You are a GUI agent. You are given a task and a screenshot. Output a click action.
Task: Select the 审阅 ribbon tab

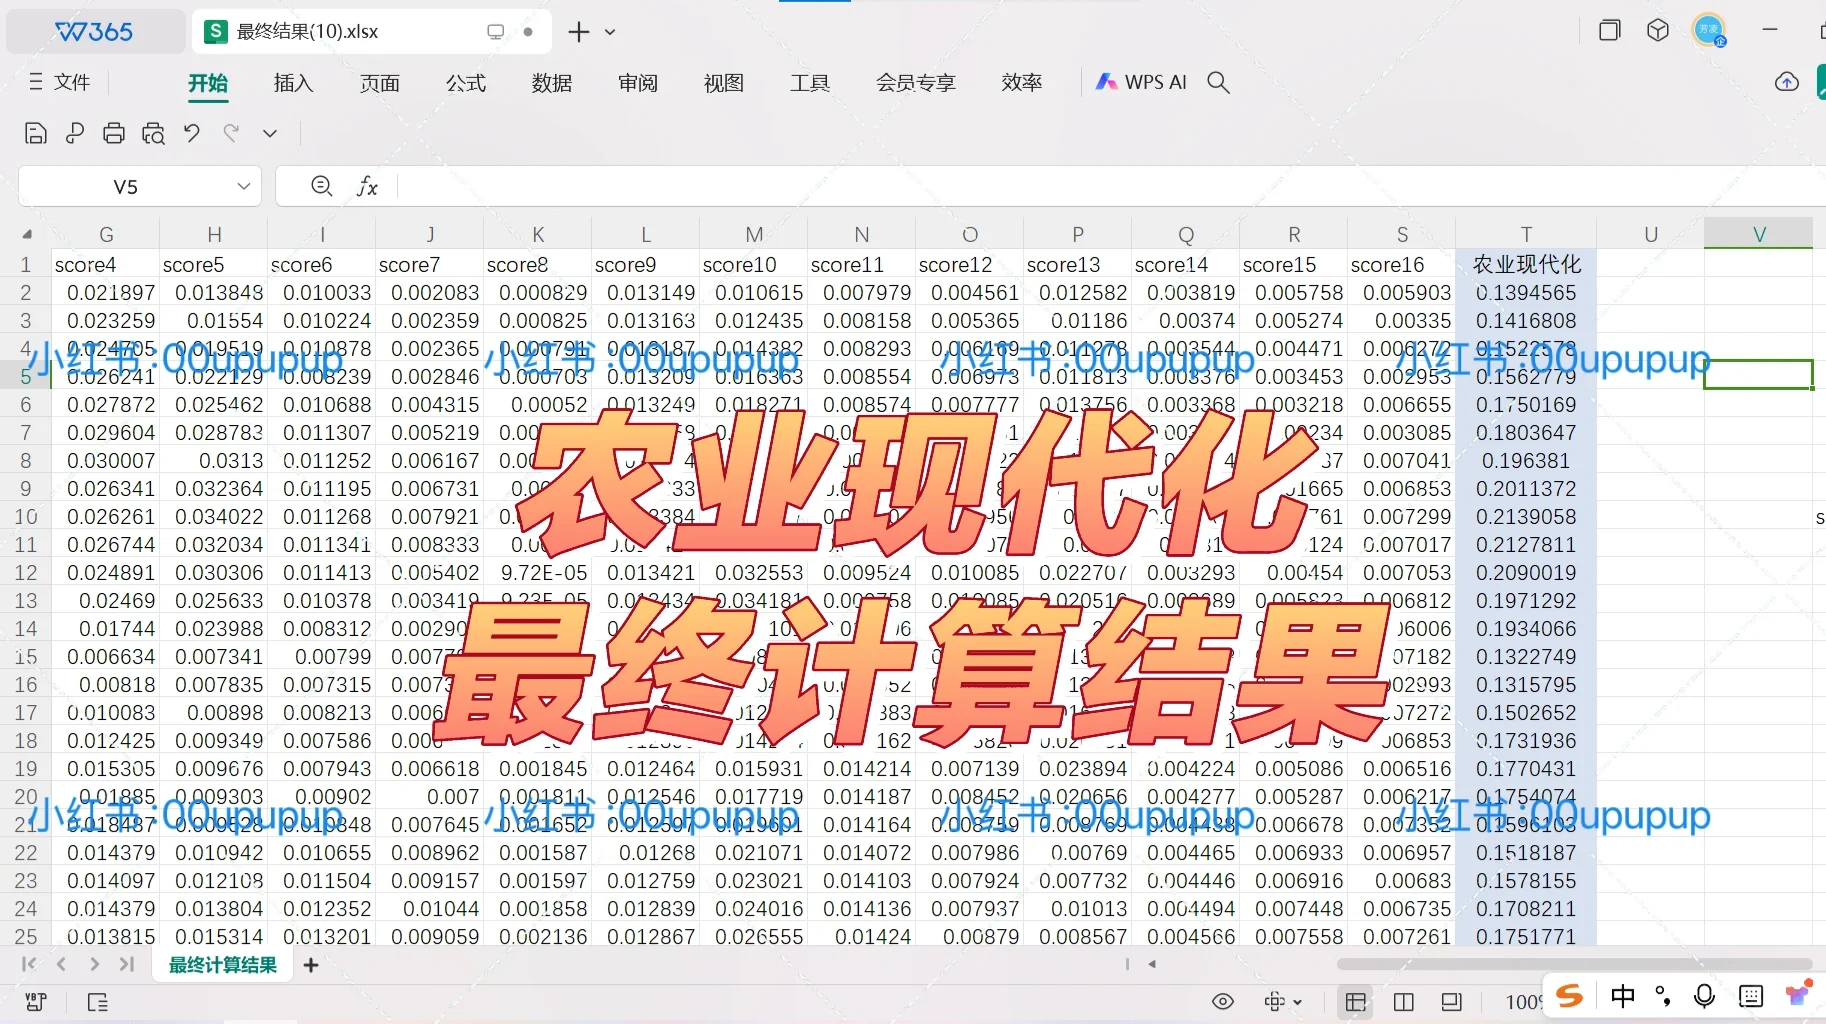click(x=638, y=83)
